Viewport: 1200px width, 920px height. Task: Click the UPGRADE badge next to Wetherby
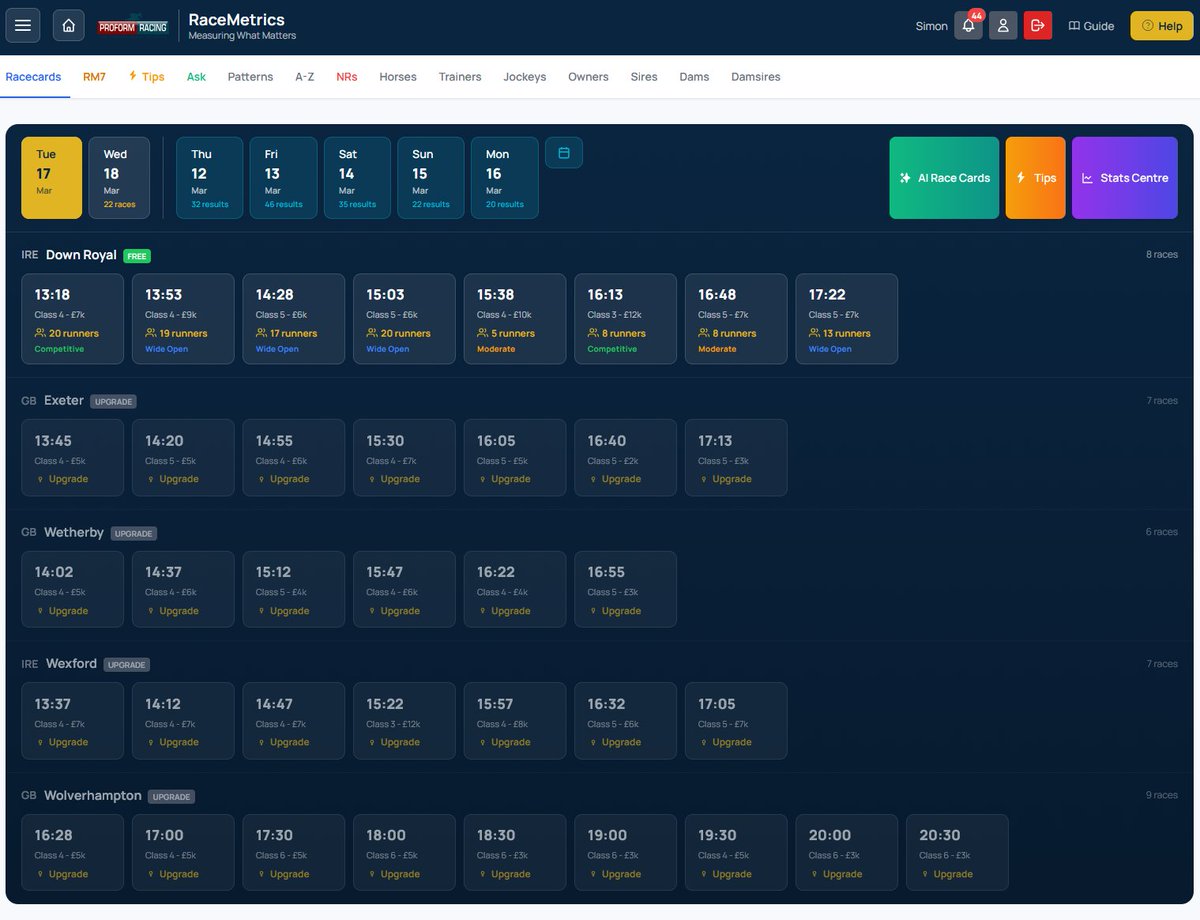pos(134,533)
